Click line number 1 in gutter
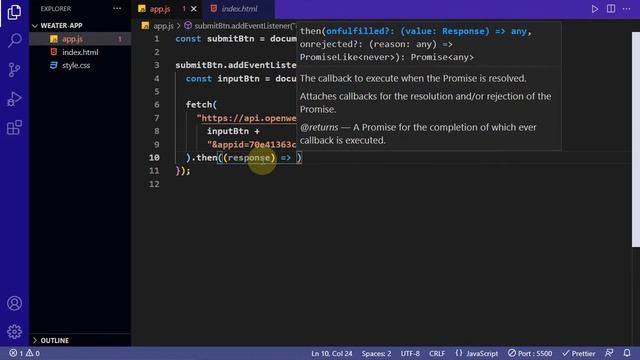 pyautogui.click(x=156, y=39)
